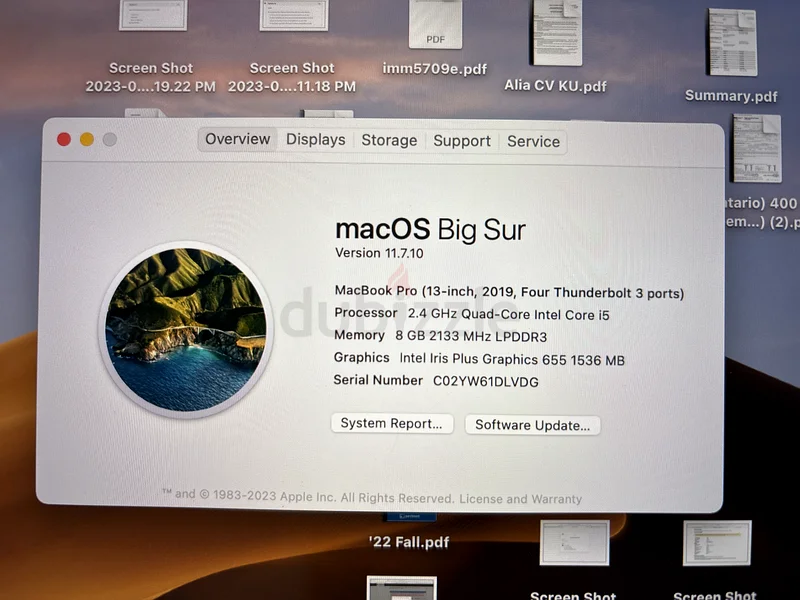Click the macOS Big Sur heading
Image resolution: width=800 pixels, height=600 pixels.
430,229
